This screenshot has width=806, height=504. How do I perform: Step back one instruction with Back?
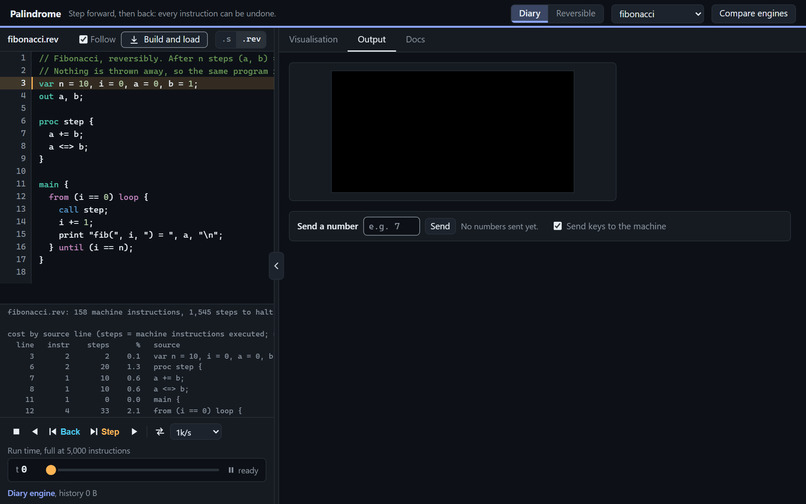coord(64,431)
